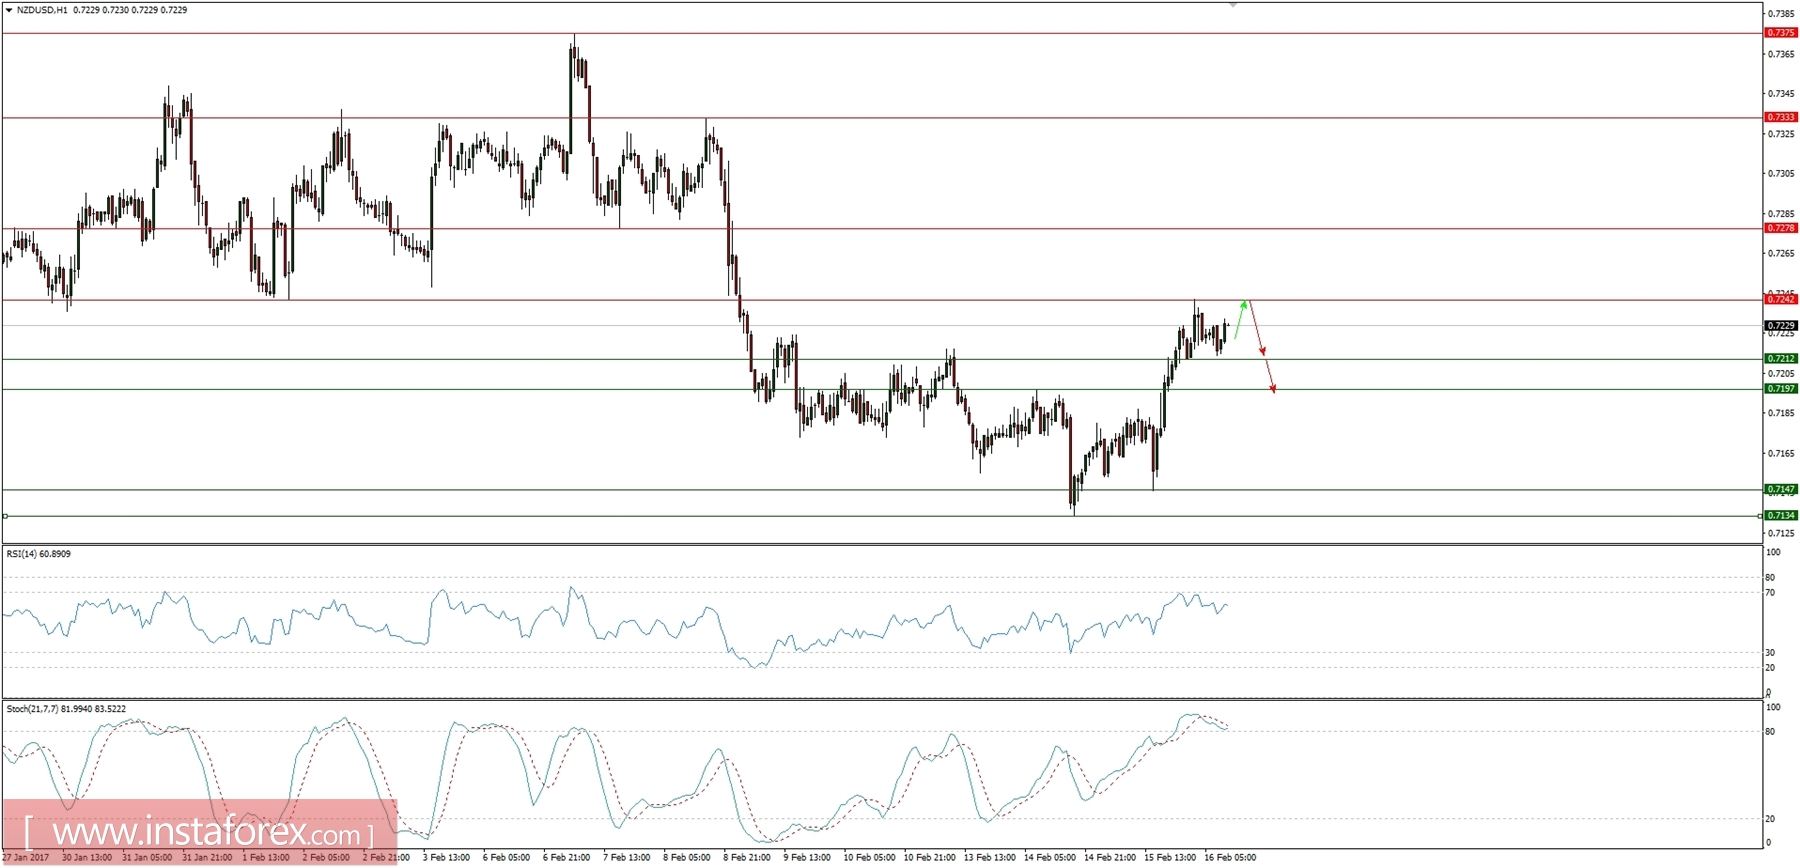The width and height of the screenshot is (1800, 868).
Task: Click the 30 level on RSI scale
Action: 1770,653
